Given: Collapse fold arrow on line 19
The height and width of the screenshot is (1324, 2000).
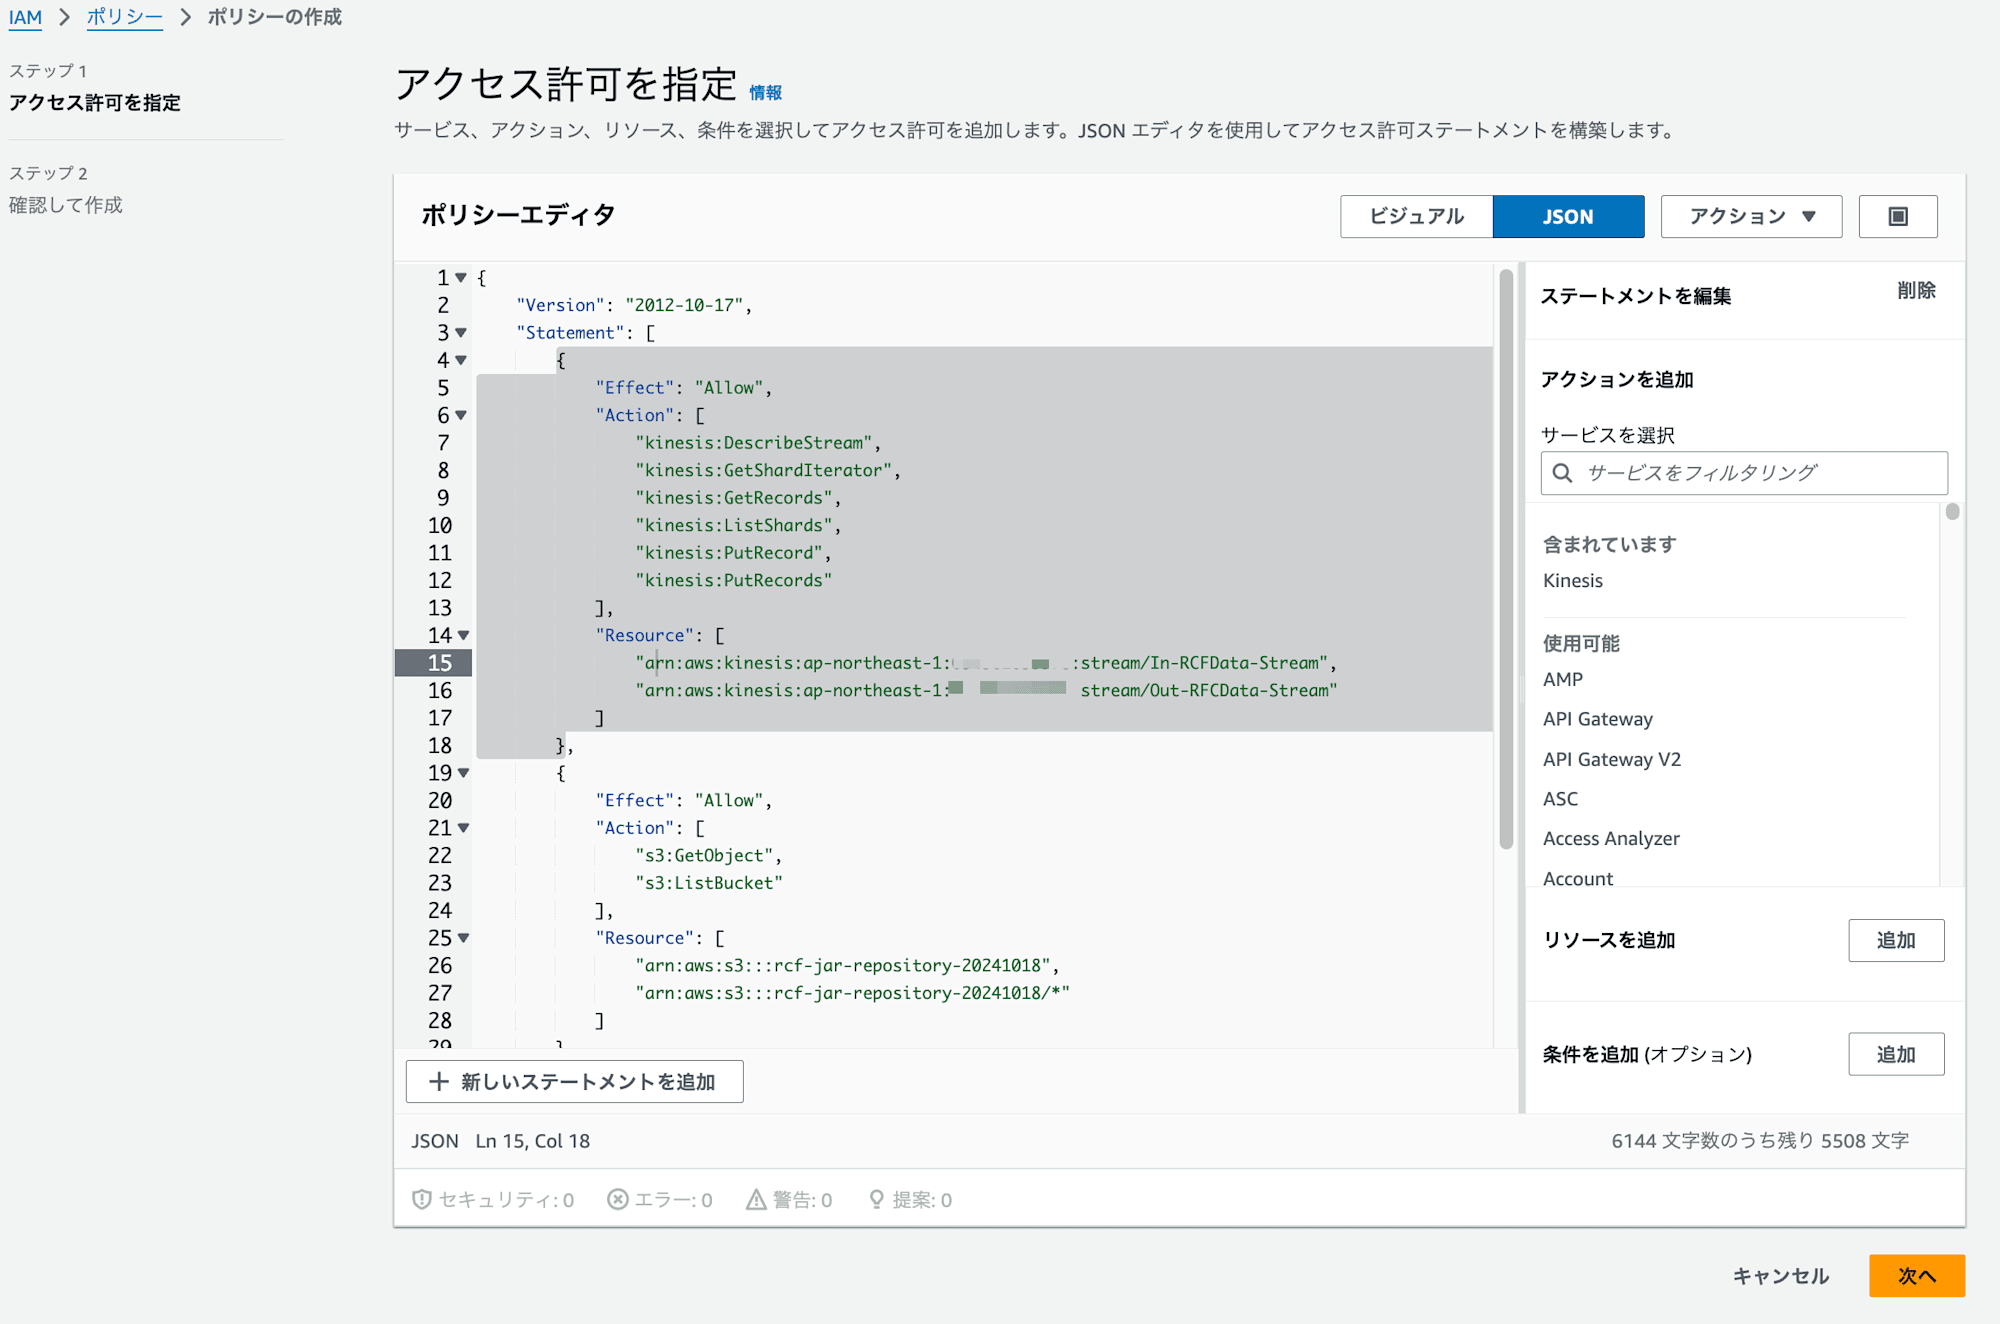Looking at the screenshot, I should [463, 773].
